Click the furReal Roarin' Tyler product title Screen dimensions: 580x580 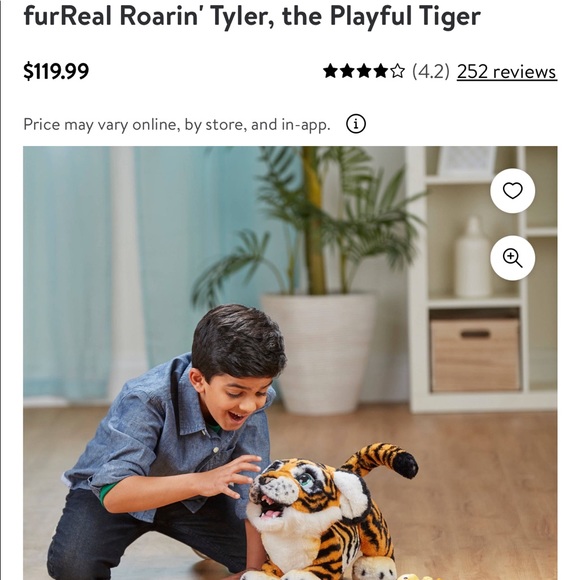(252, 16)
